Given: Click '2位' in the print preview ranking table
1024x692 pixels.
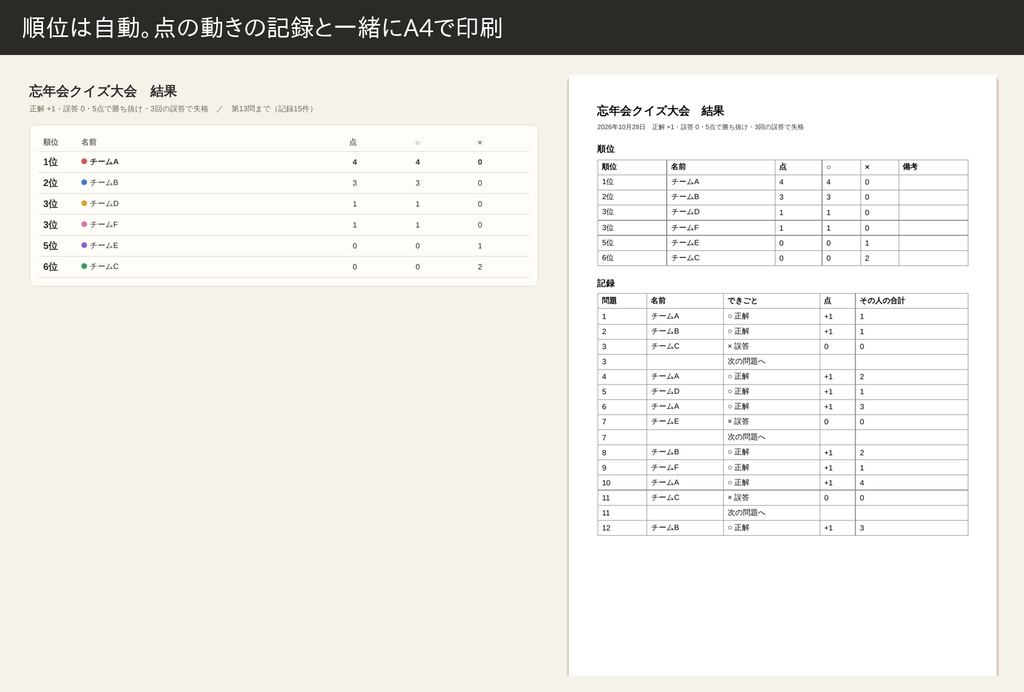Looking at the screenshot, I should pos(608,197).
